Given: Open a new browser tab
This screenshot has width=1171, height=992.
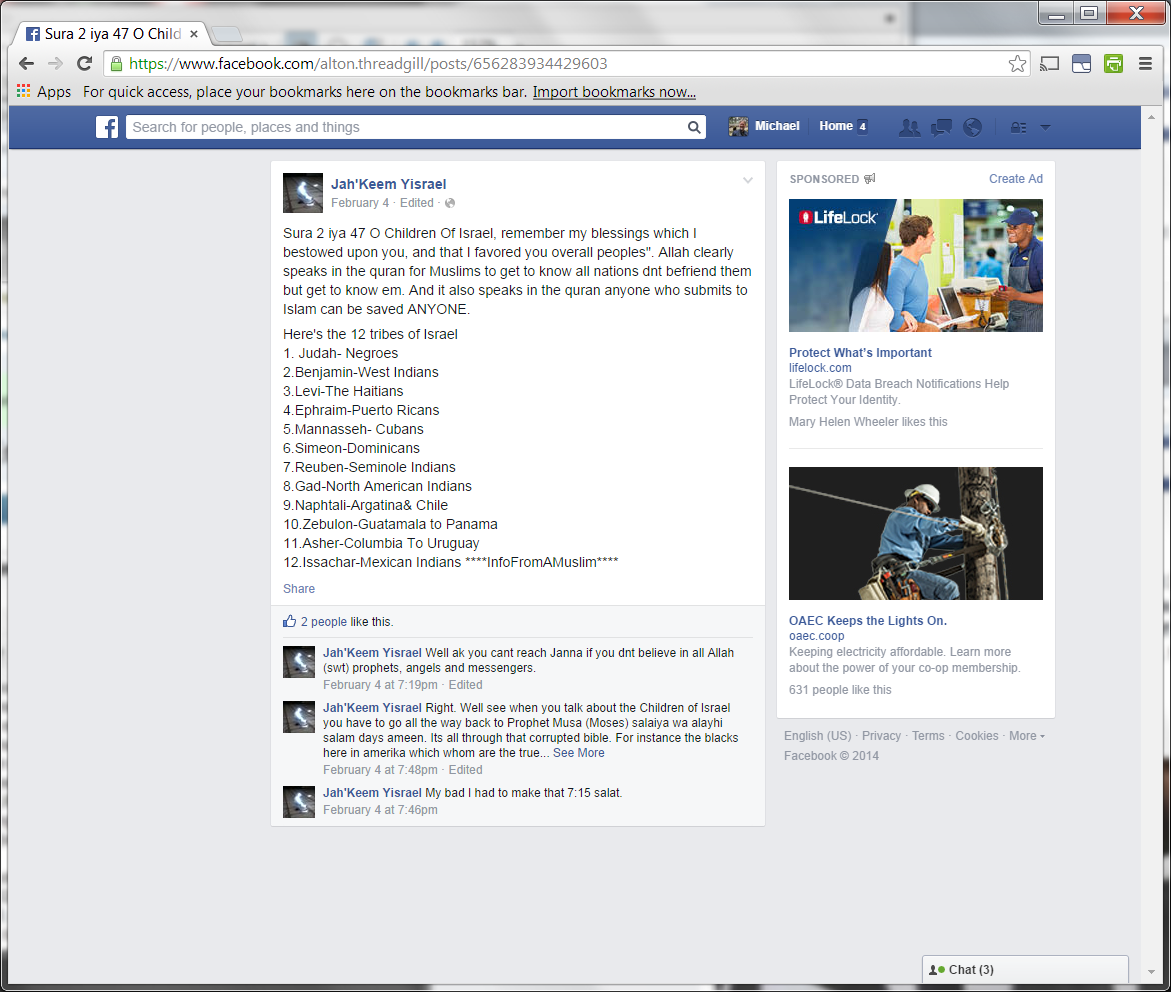Looking at the screenshot, I should (x=226, y=34).
